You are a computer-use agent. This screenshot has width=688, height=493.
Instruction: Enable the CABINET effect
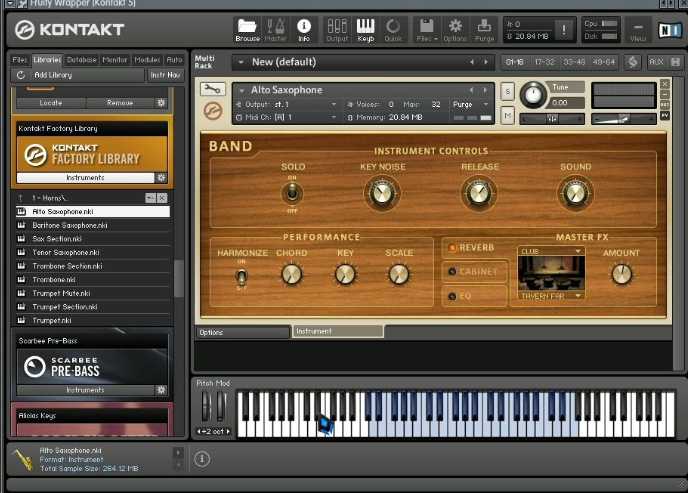[x=452, y=272]
